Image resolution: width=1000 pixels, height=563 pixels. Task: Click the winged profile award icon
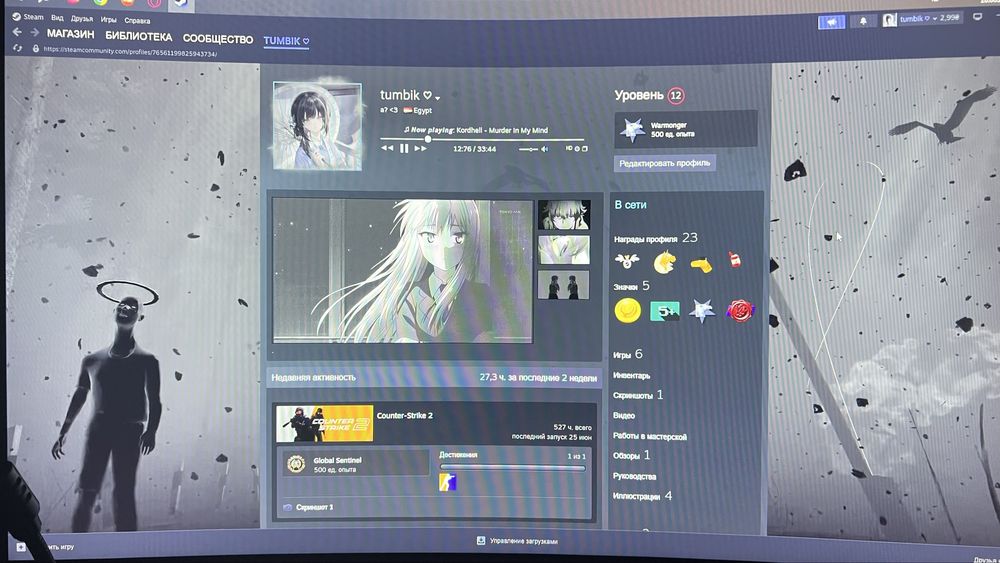[x=627, y=261]
